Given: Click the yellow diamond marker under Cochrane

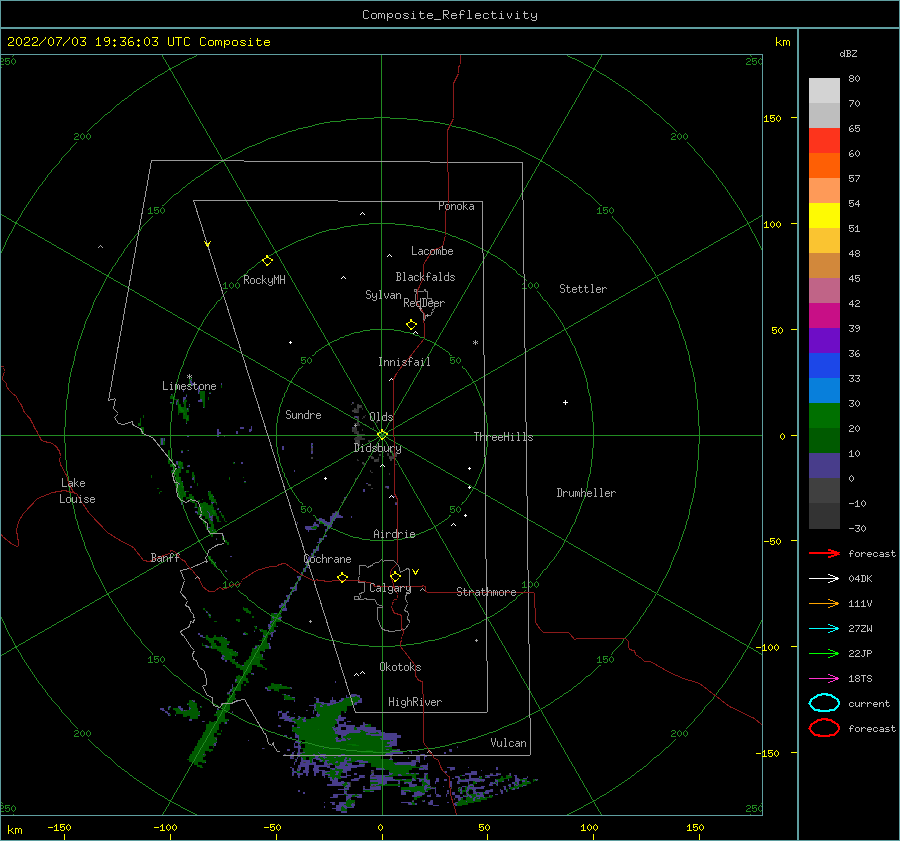Looking at the screenshot, I should (x=343, y=577).
